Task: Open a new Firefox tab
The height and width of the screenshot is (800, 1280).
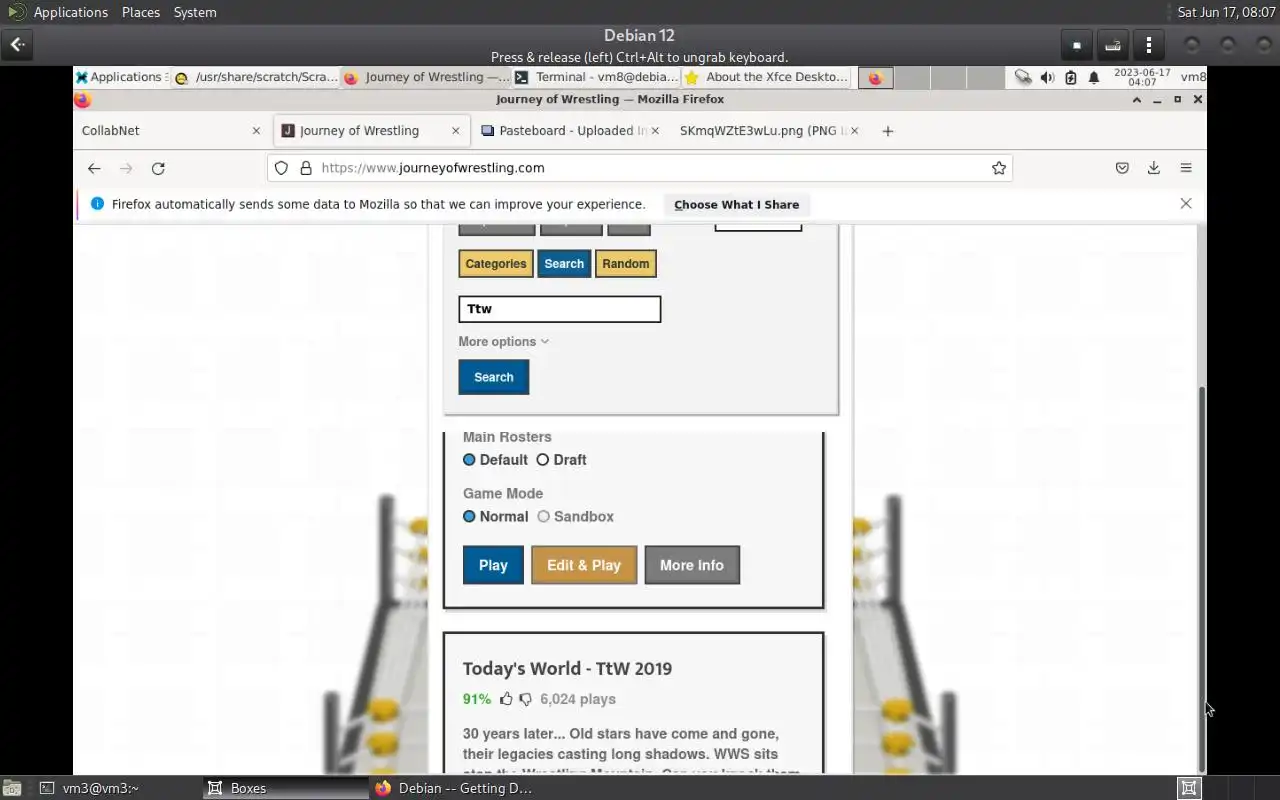Action: tap(887, 131)
